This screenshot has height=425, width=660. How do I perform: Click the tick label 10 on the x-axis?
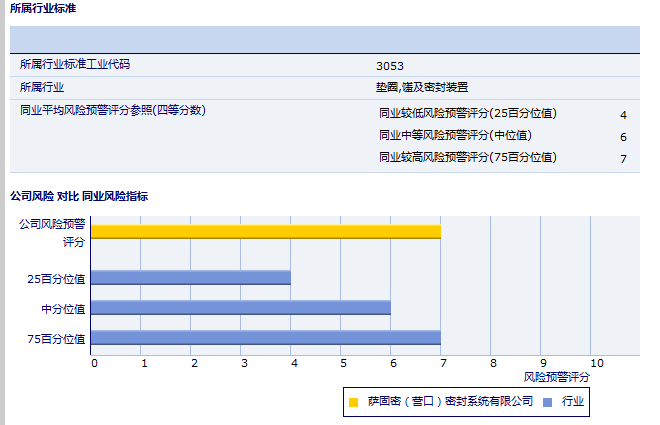pyautogui.click(x=596, y=362)
